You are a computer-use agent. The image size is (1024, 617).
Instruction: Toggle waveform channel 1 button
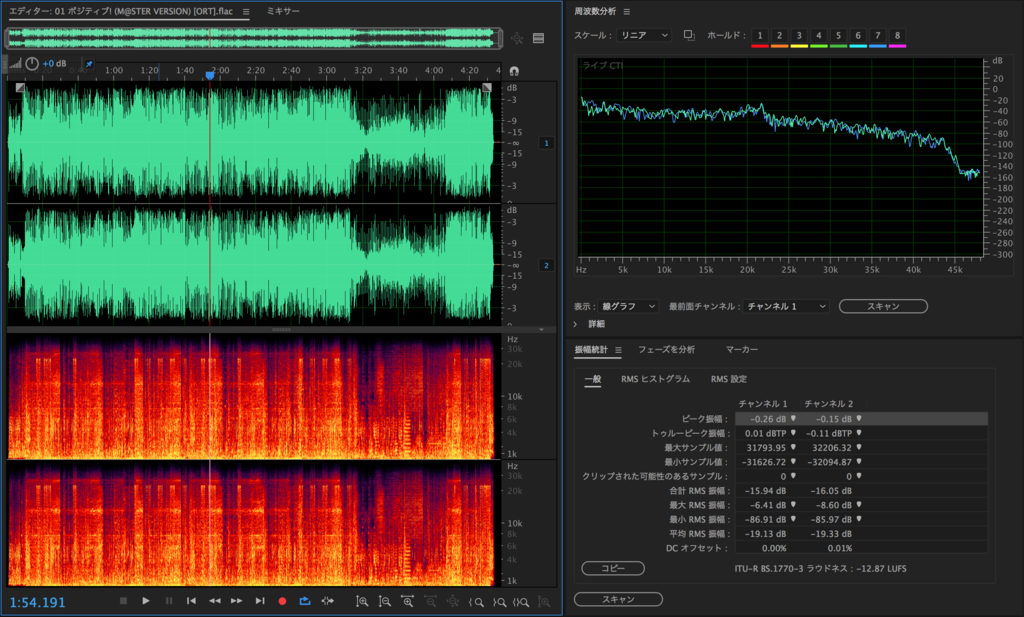click(546, 143)
